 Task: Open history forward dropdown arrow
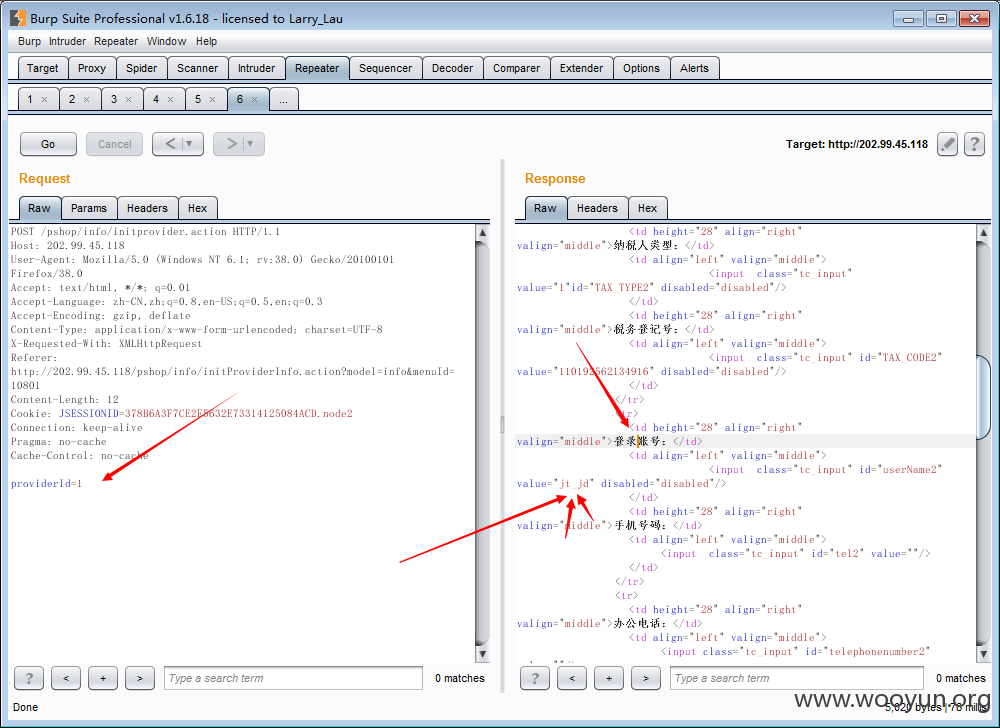(x=250, y=144)
